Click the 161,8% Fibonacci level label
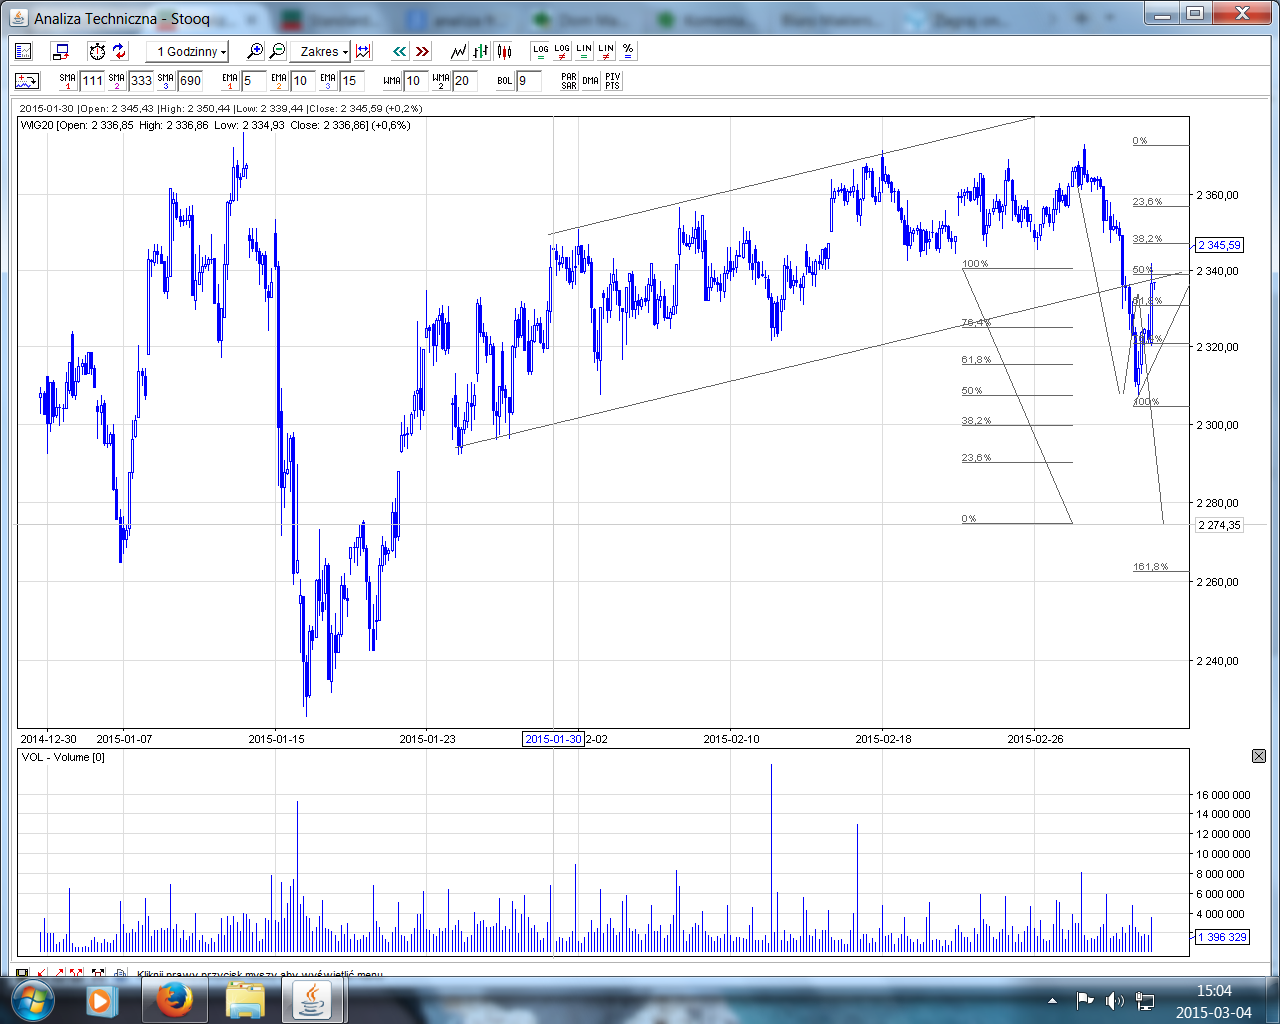The width and height of the screenshot is (1280, 1024). (1150, 567)
